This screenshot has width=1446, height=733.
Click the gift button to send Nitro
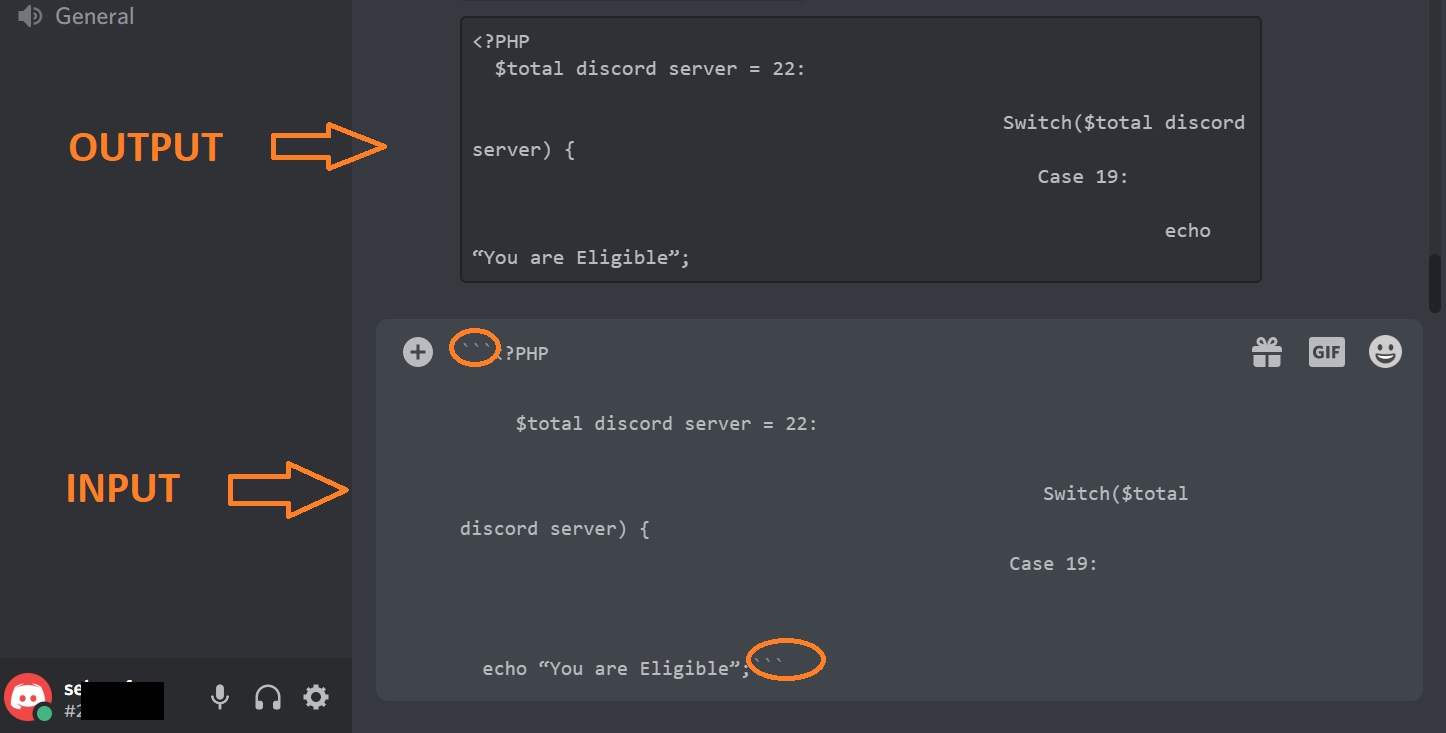click(x=1267, y=351)
